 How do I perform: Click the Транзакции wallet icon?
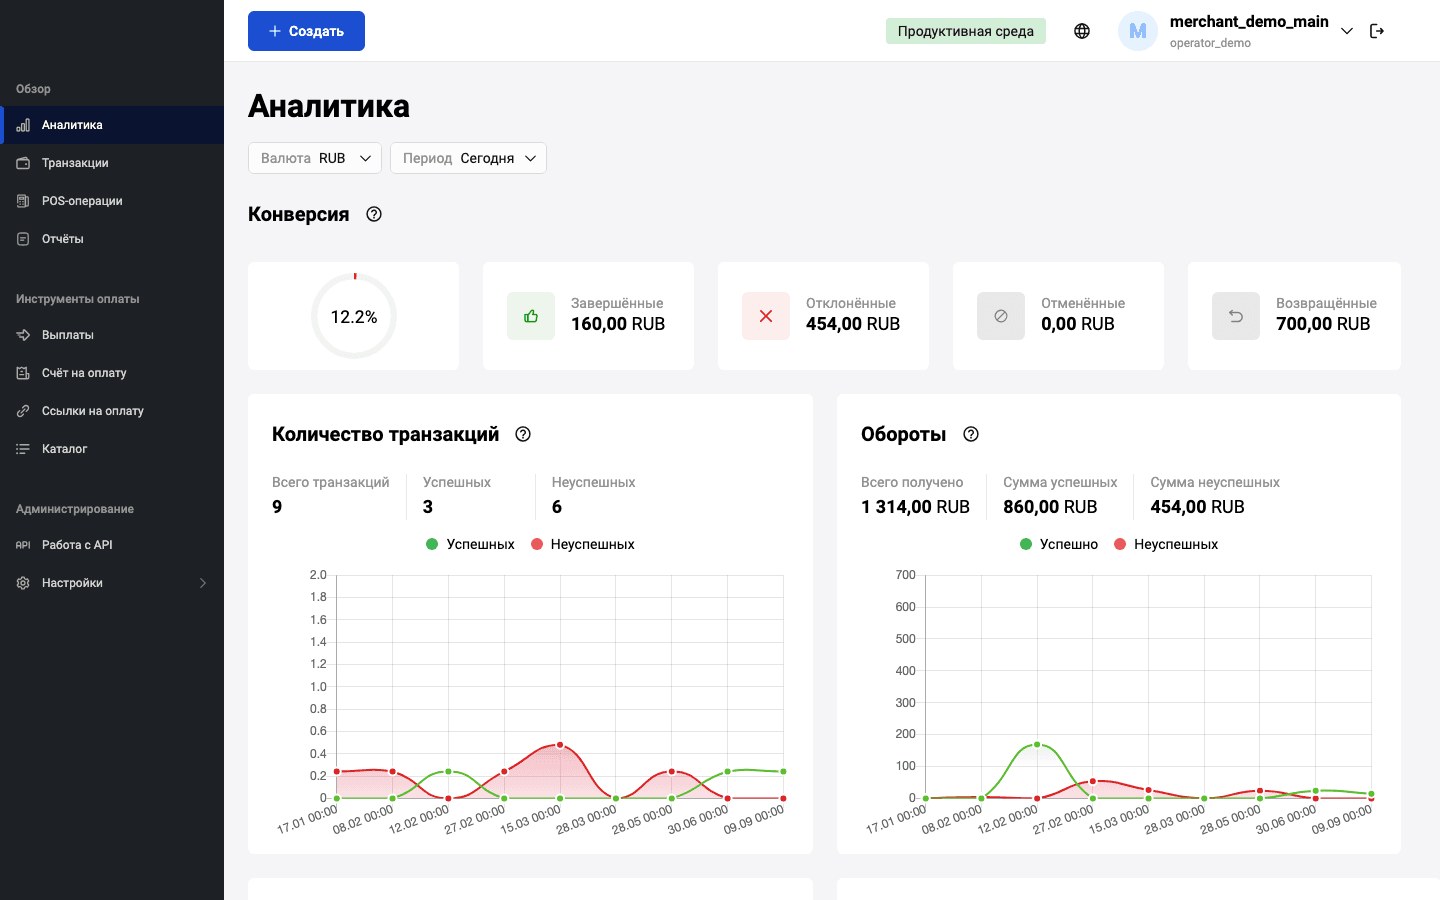click(23, 163)
